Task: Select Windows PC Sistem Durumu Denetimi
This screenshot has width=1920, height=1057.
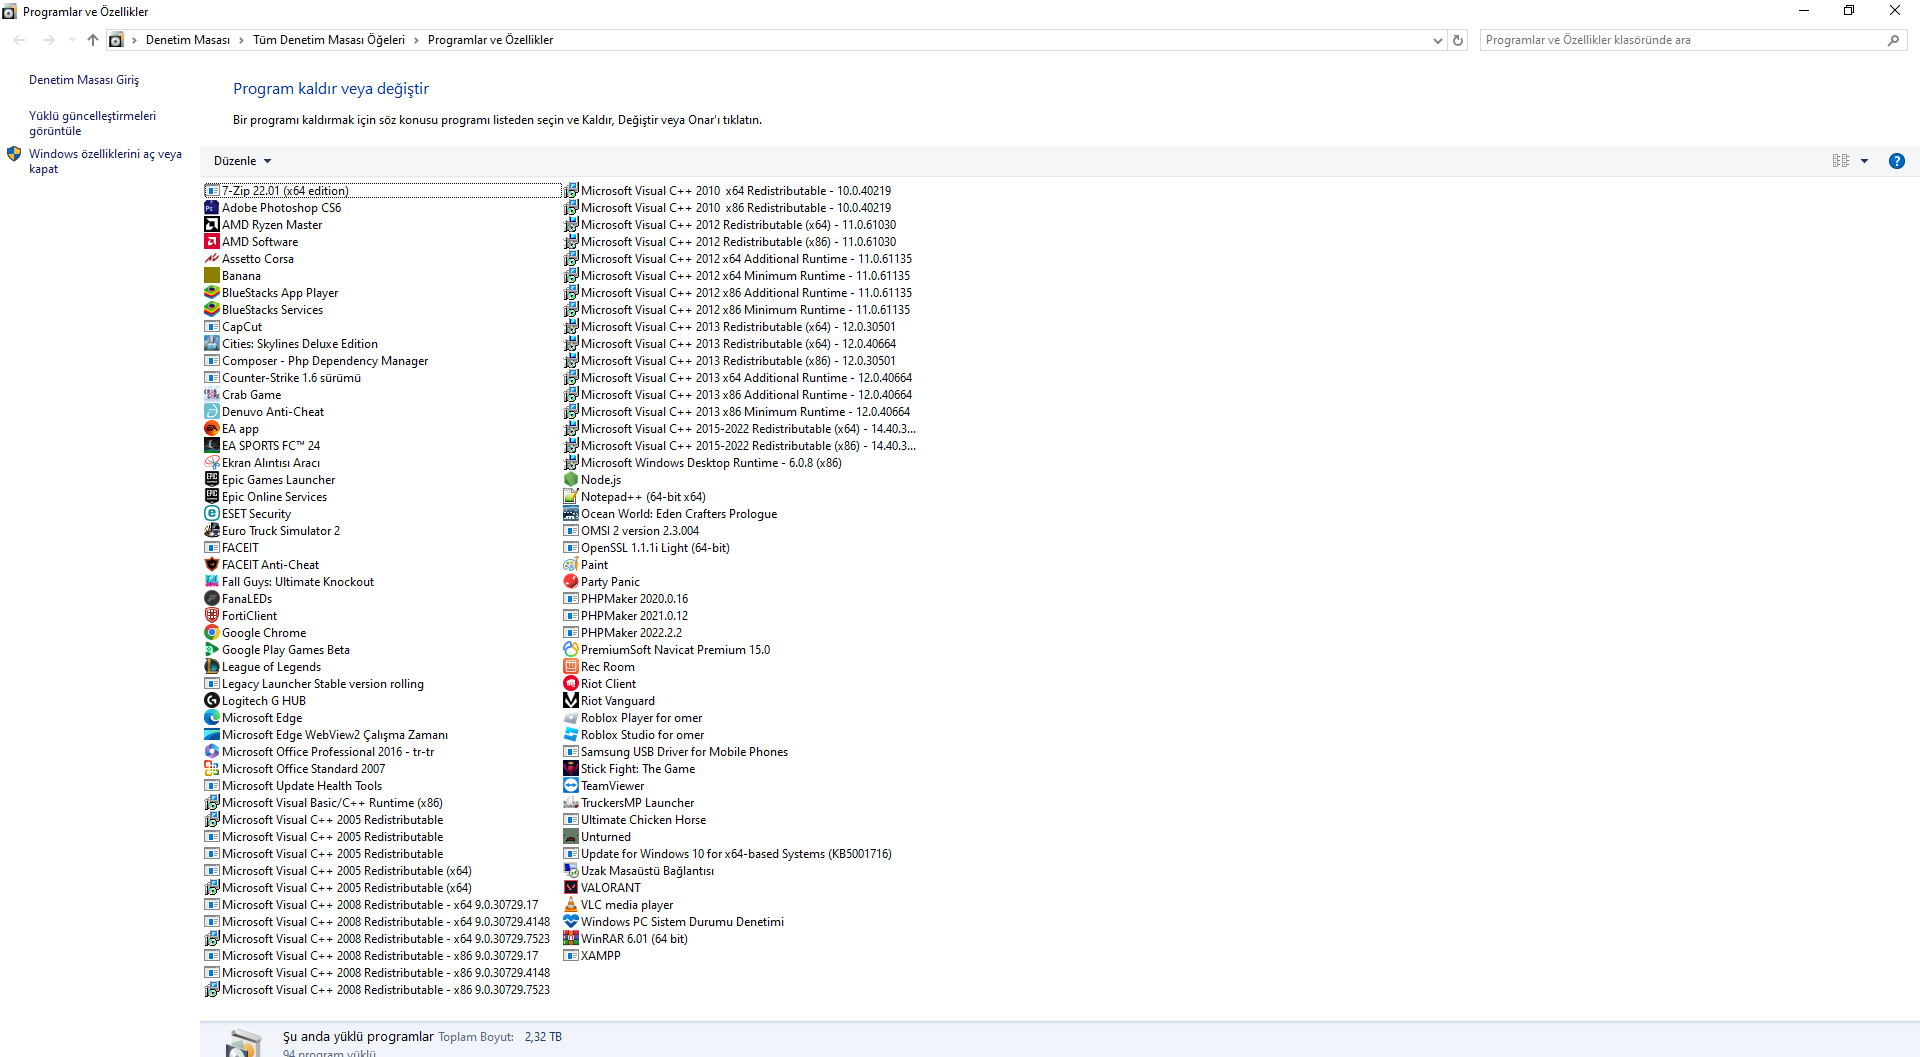Action: point(674,922)
